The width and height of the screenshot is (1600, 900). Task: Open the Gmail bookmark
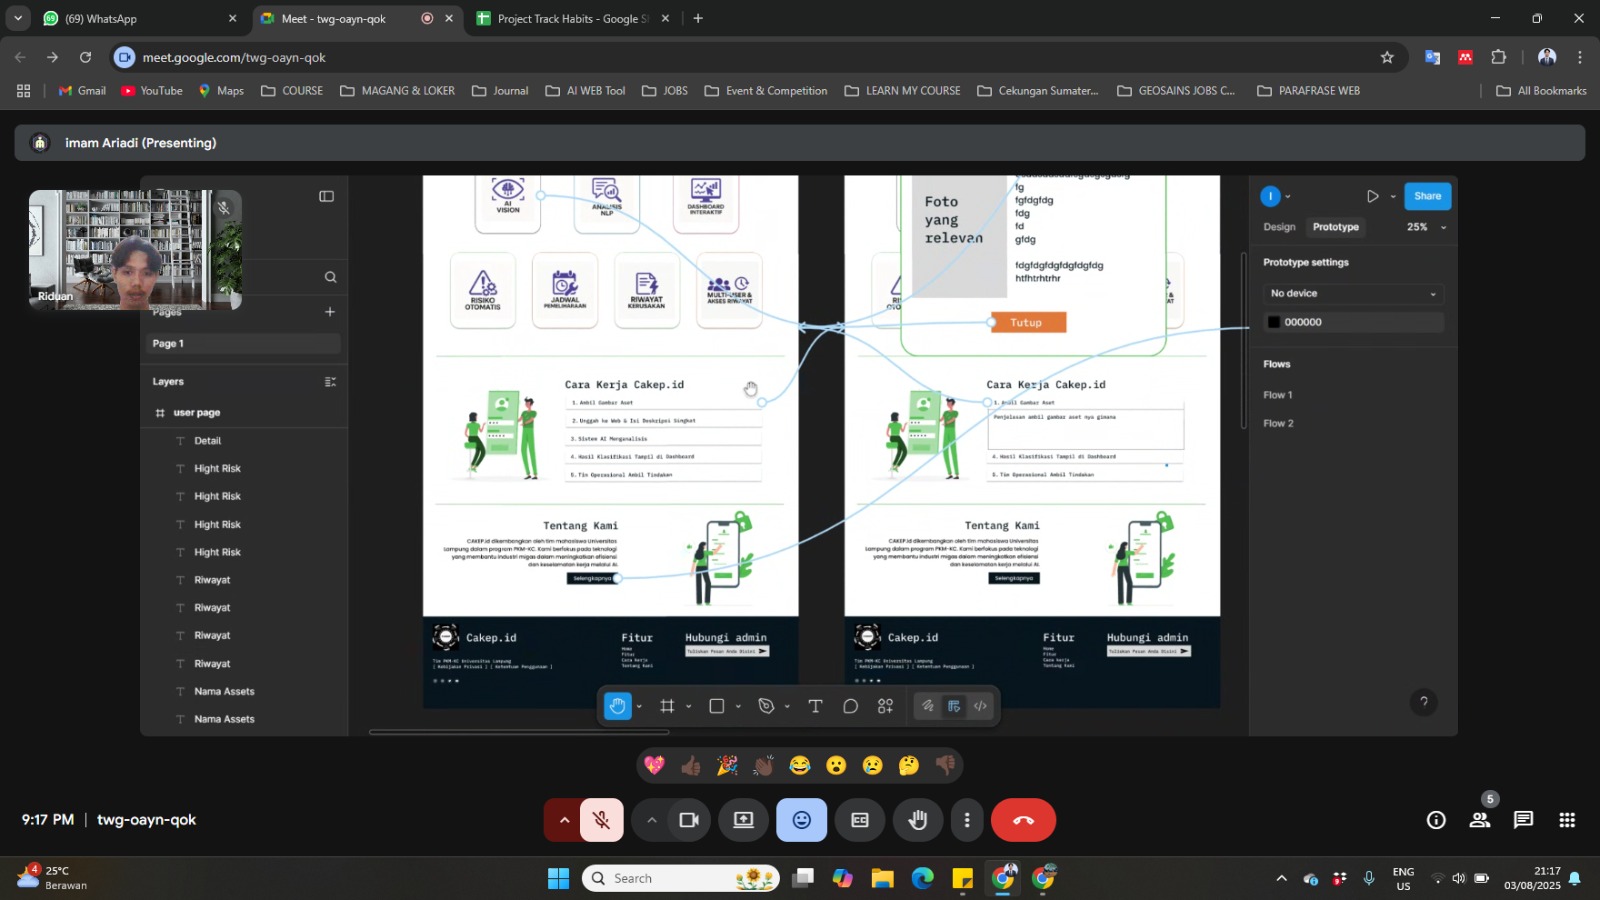click(82, 90)
